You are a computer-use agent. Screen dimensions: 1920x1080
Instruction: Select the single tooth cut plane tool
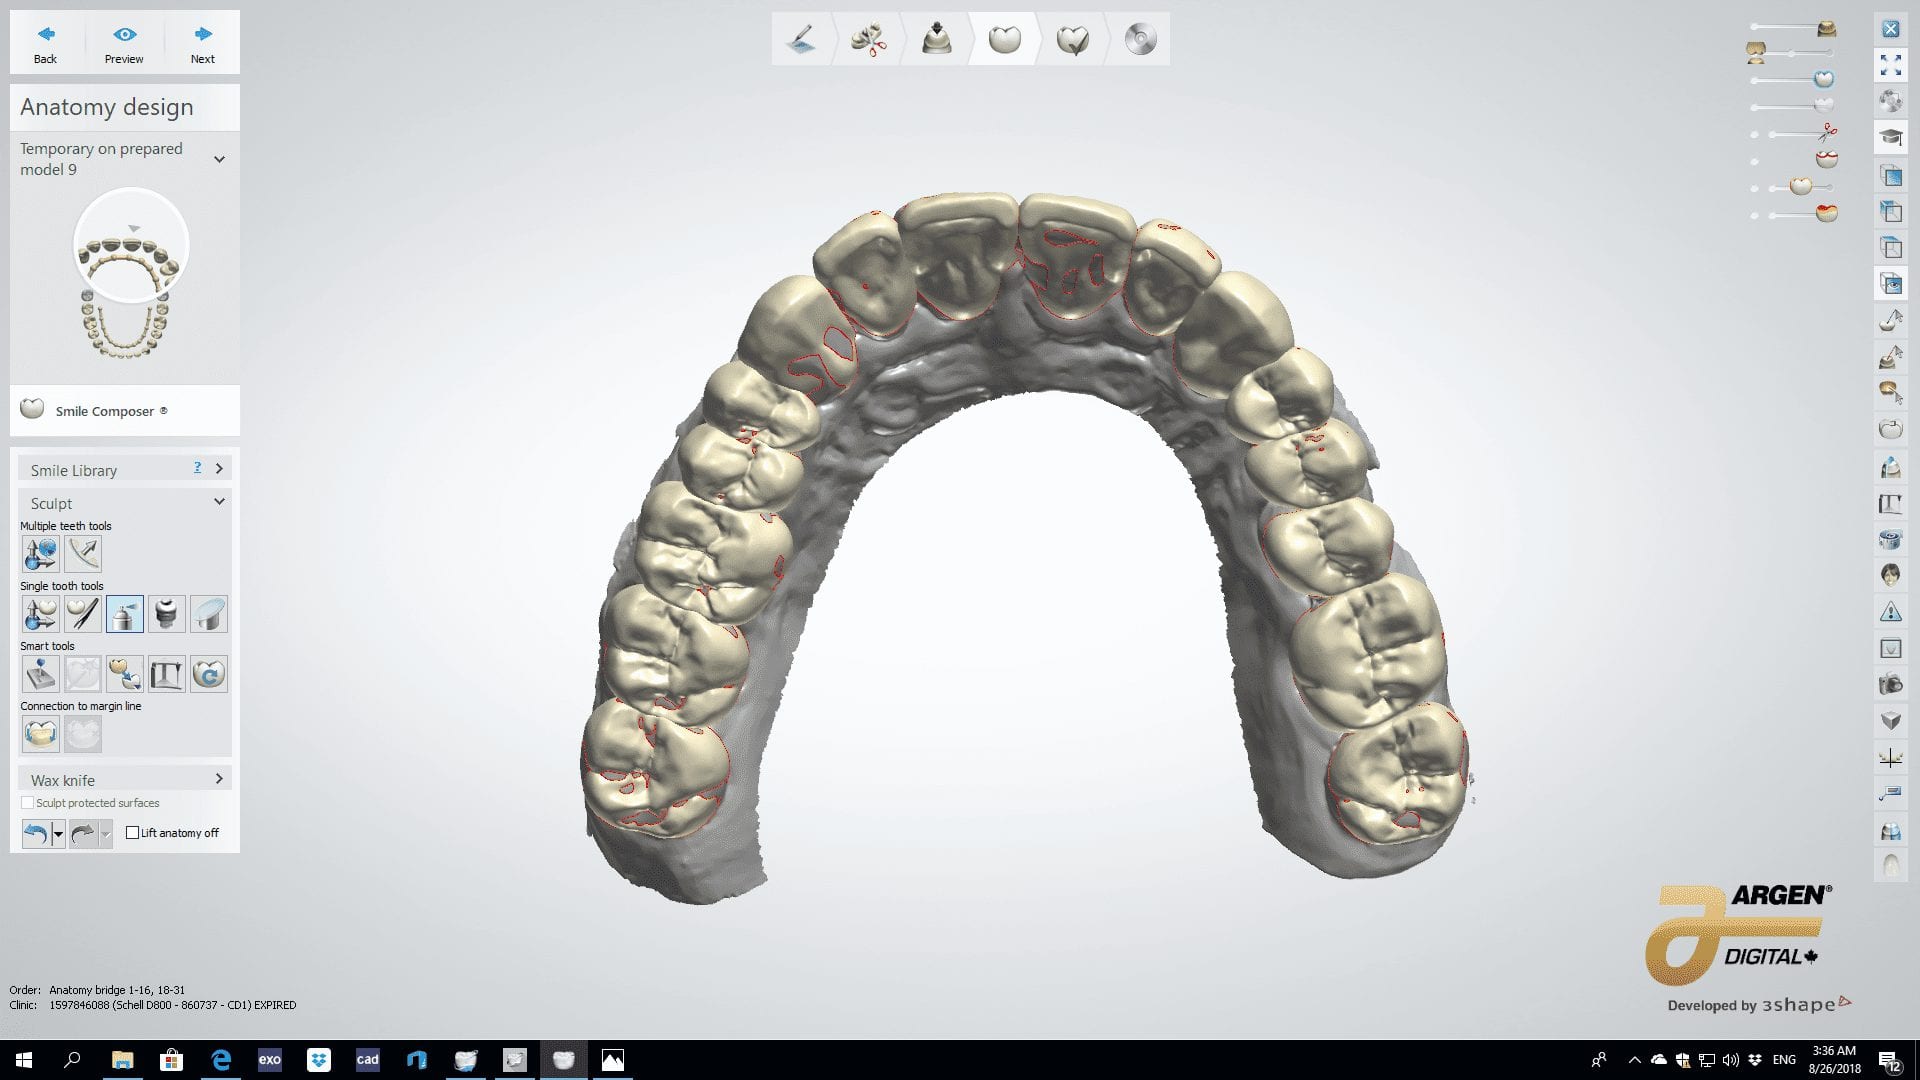pyautogui.click(x=209, y=613)
